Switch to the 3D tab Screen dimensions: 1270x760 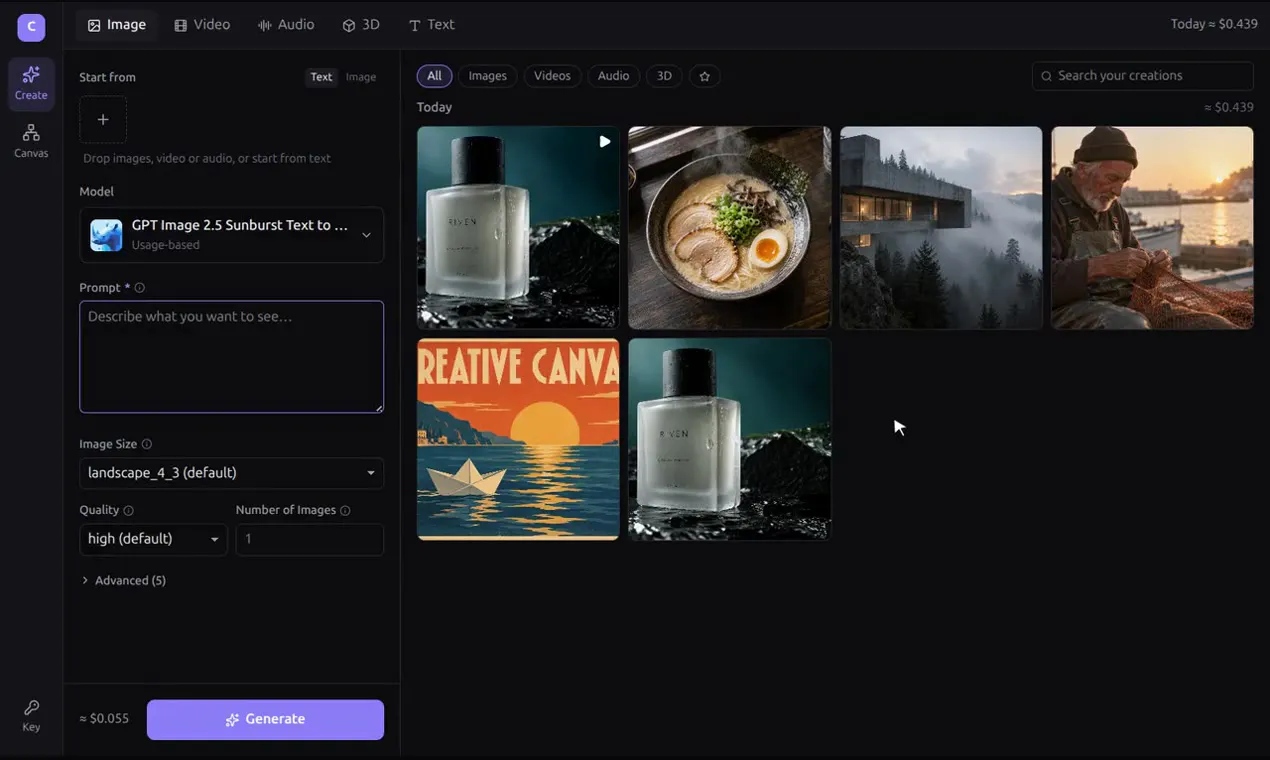[361, 25]
